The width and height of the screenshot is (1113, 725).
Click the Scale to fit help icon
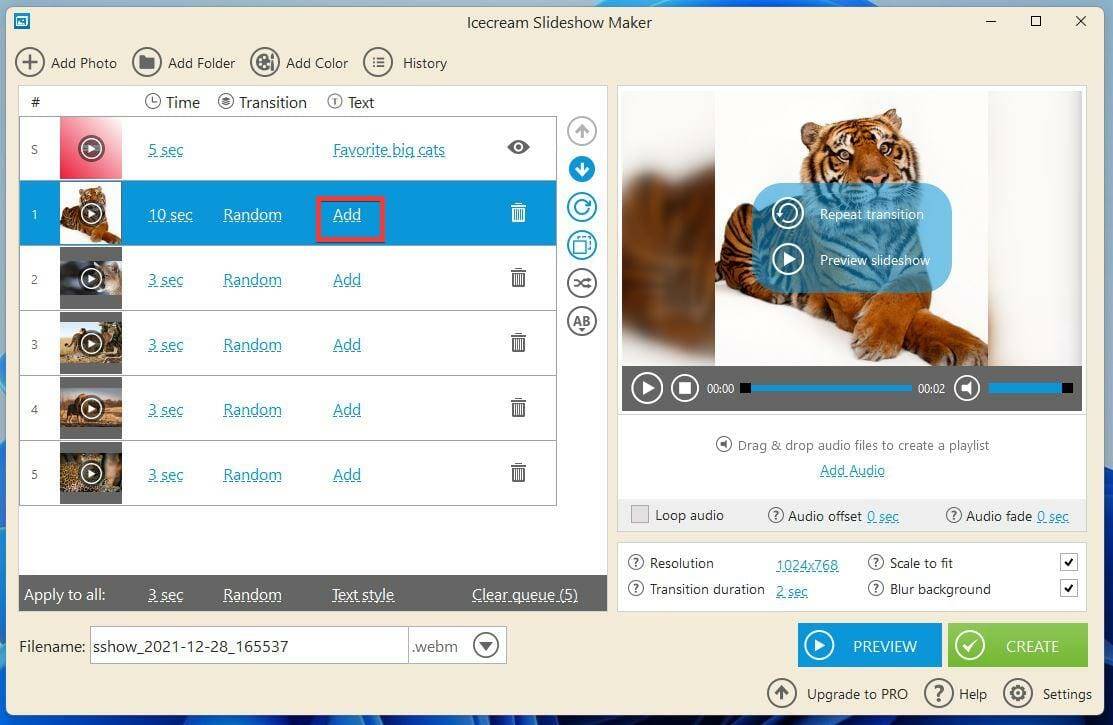pyautogui.click(x=876, y=562)
